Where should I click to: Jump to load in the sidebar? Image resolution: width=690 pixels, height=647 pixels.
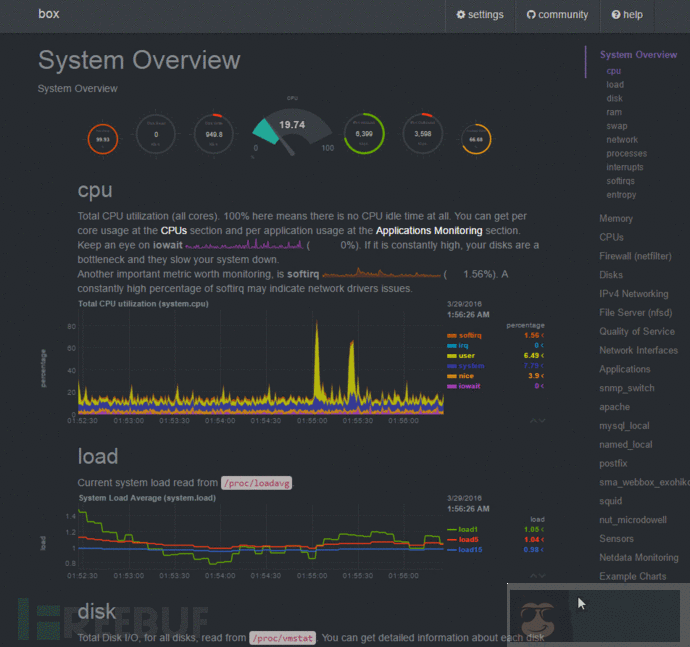tap(615, 85)
